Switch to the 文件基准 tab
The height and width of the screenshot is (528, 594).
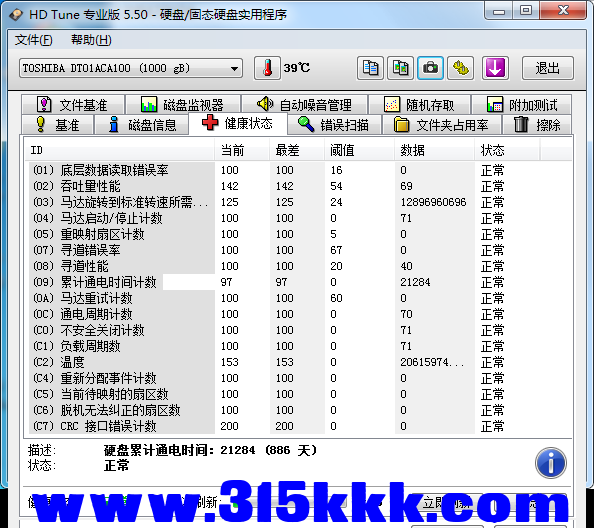[x=73, y=105]
